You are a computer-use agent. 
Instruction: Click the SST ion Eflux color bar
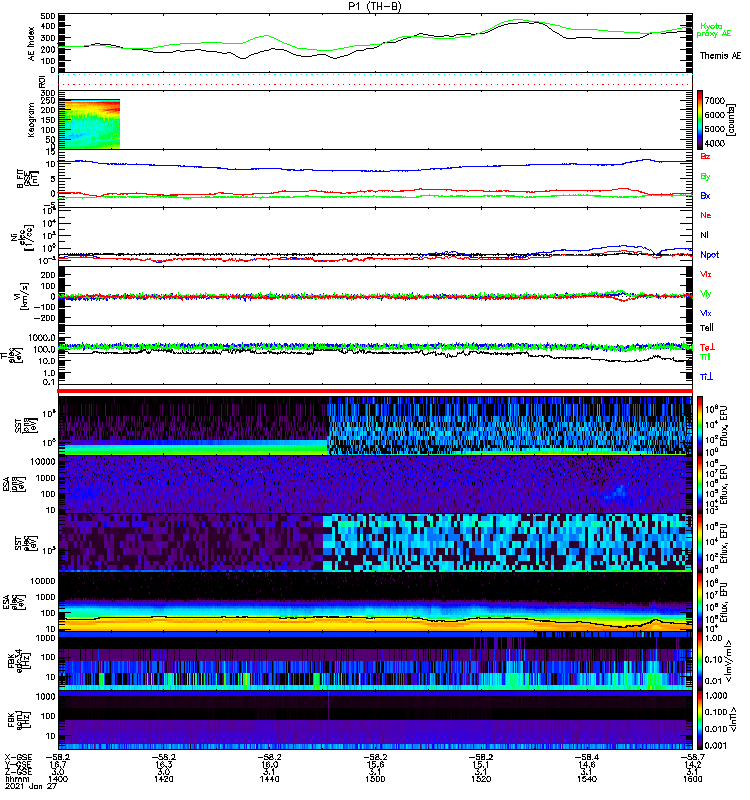point(699,425)
